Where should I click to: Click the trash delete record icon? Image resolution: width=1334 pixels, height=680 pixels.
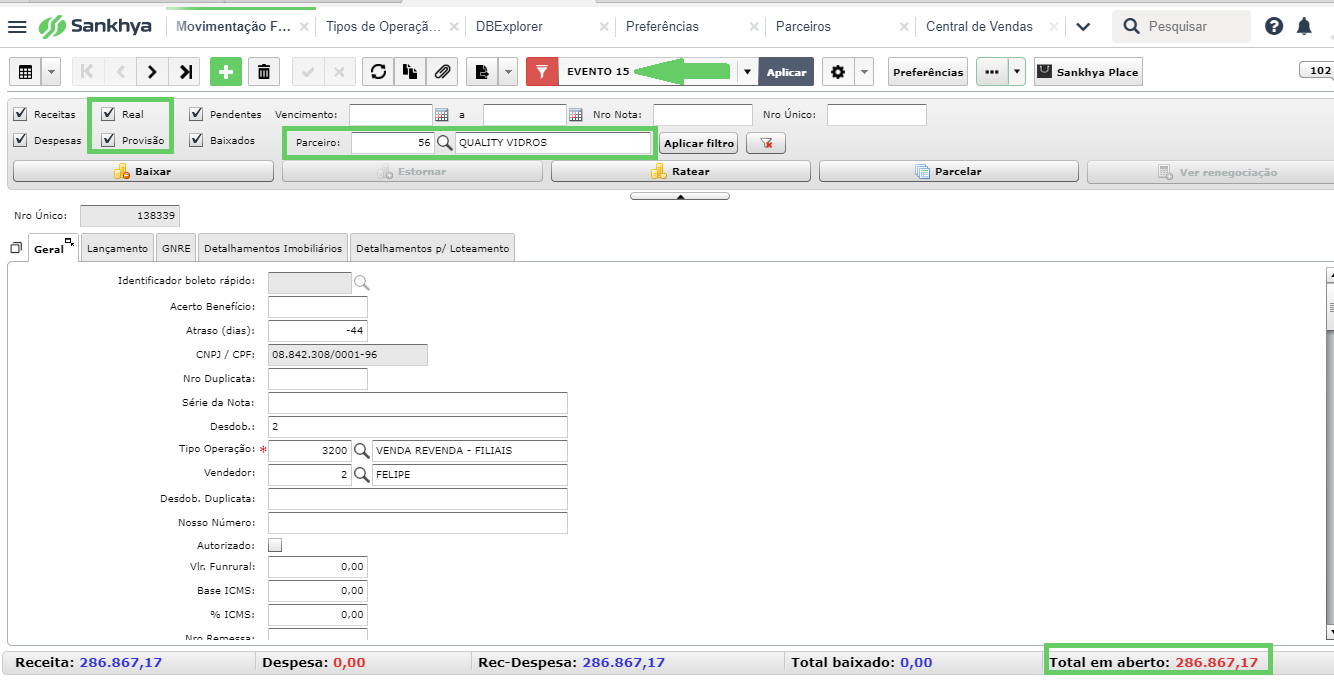coord(264,72)
